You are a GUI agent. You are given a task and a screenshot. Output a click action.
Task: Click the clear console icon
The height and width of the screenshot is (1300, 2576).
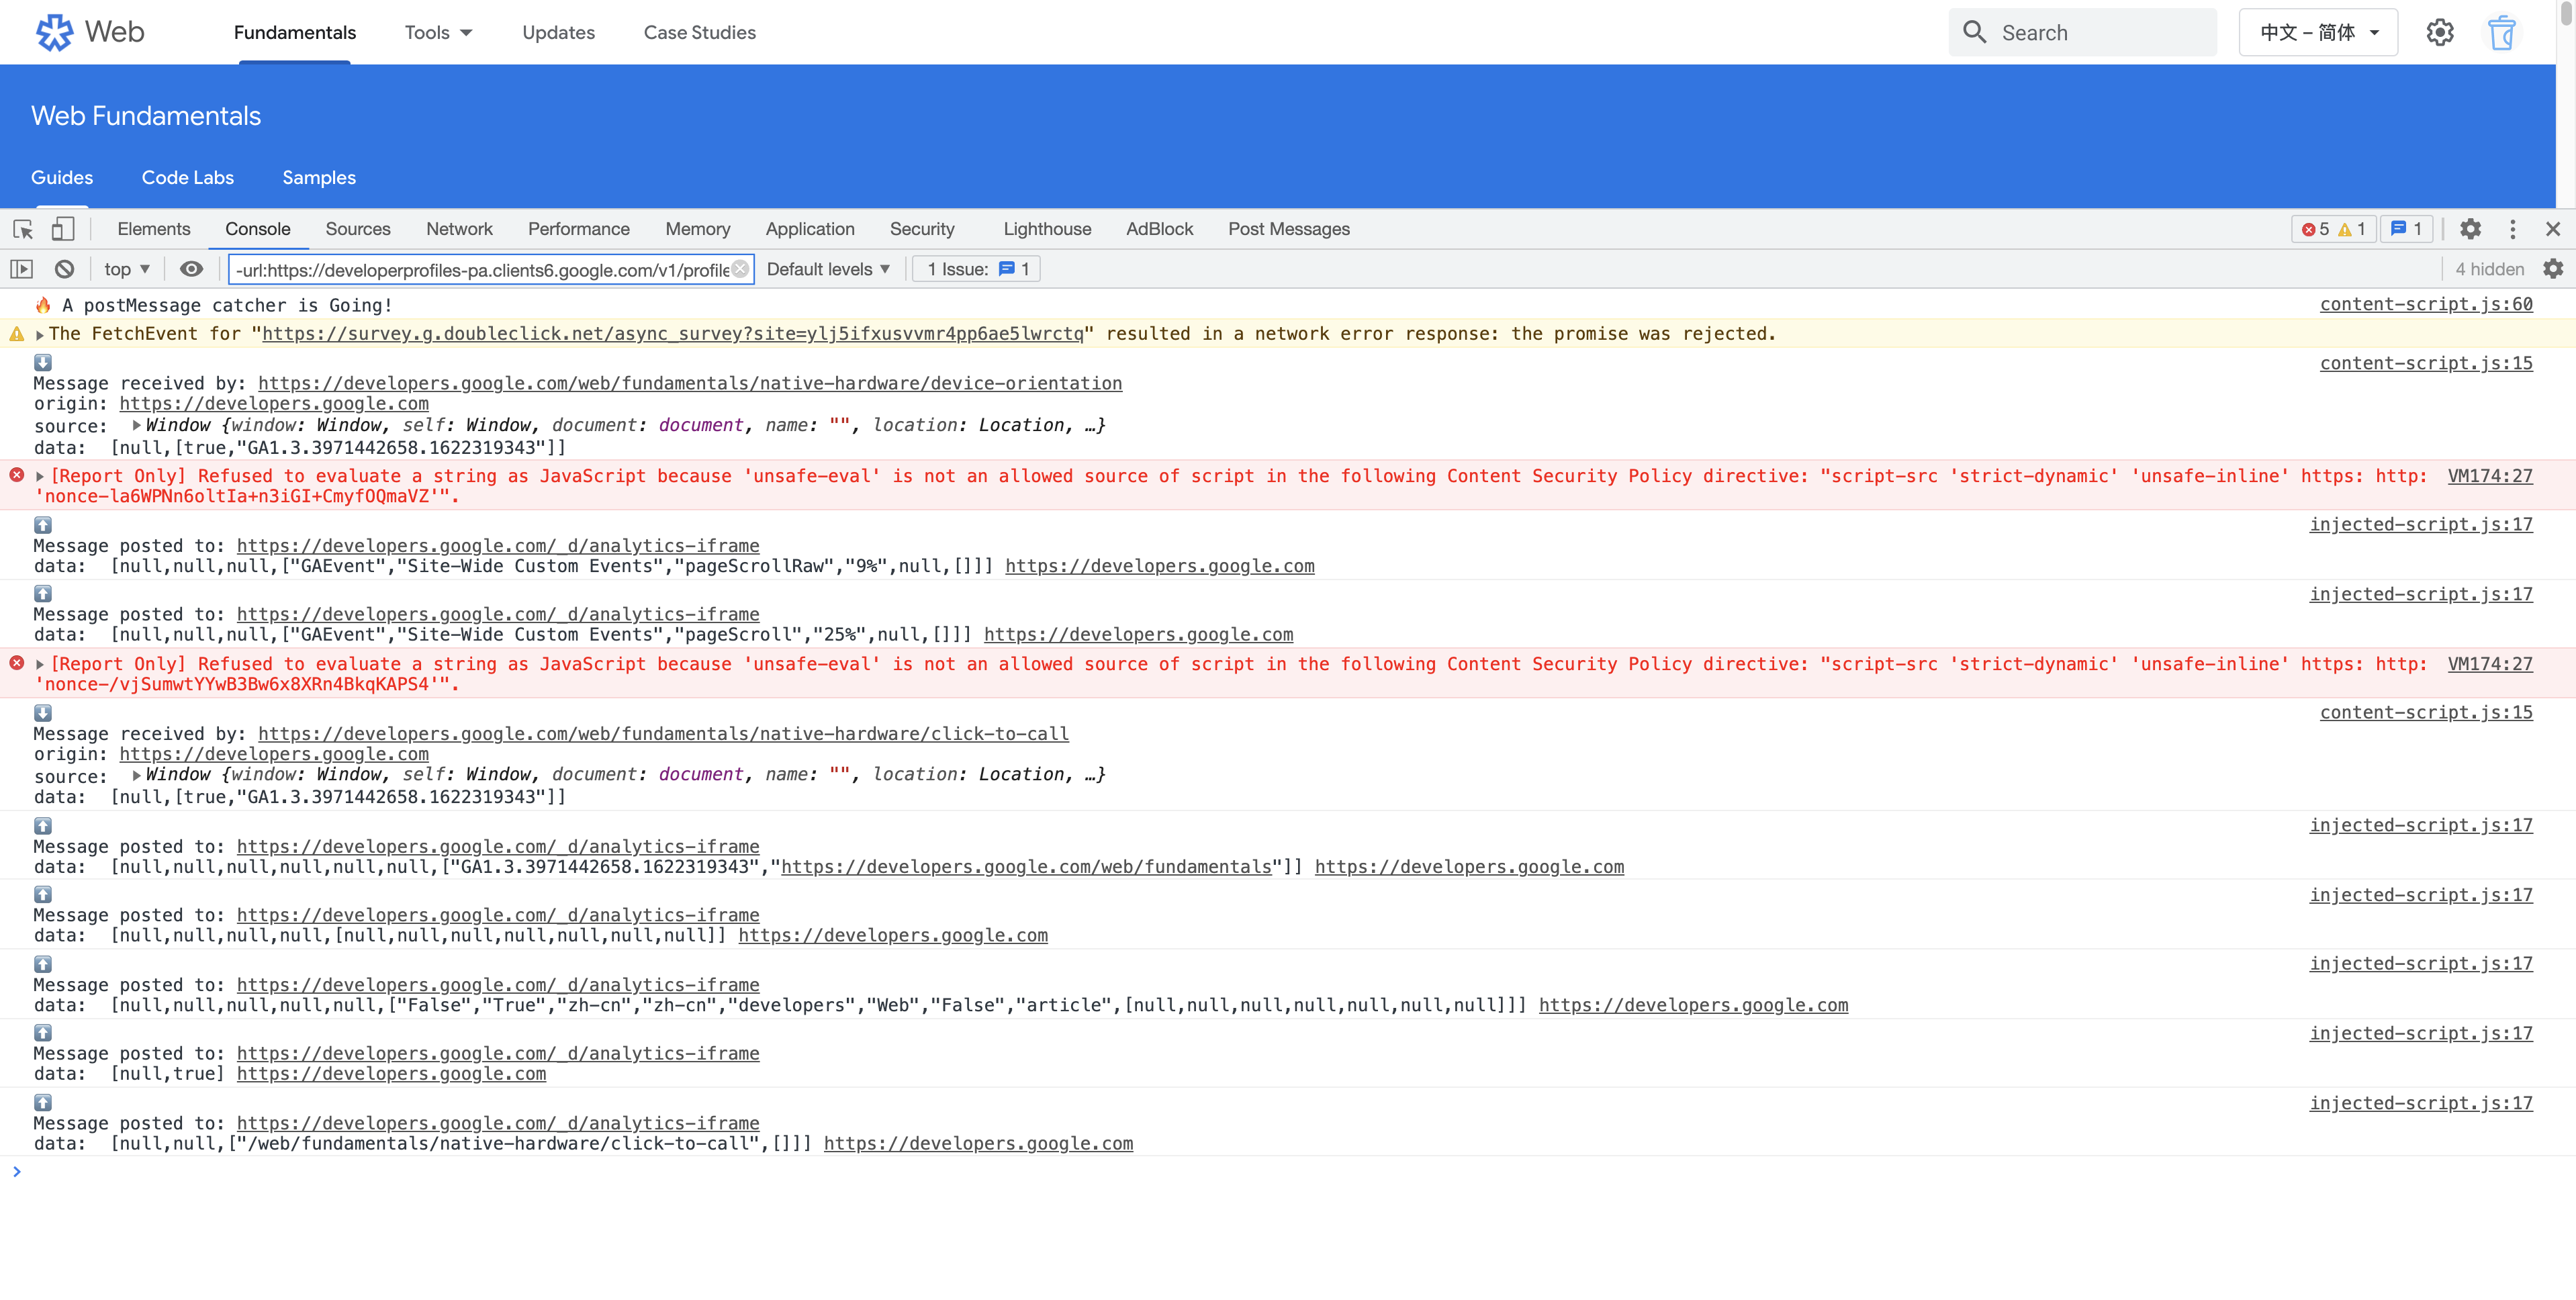click(64, 269)
